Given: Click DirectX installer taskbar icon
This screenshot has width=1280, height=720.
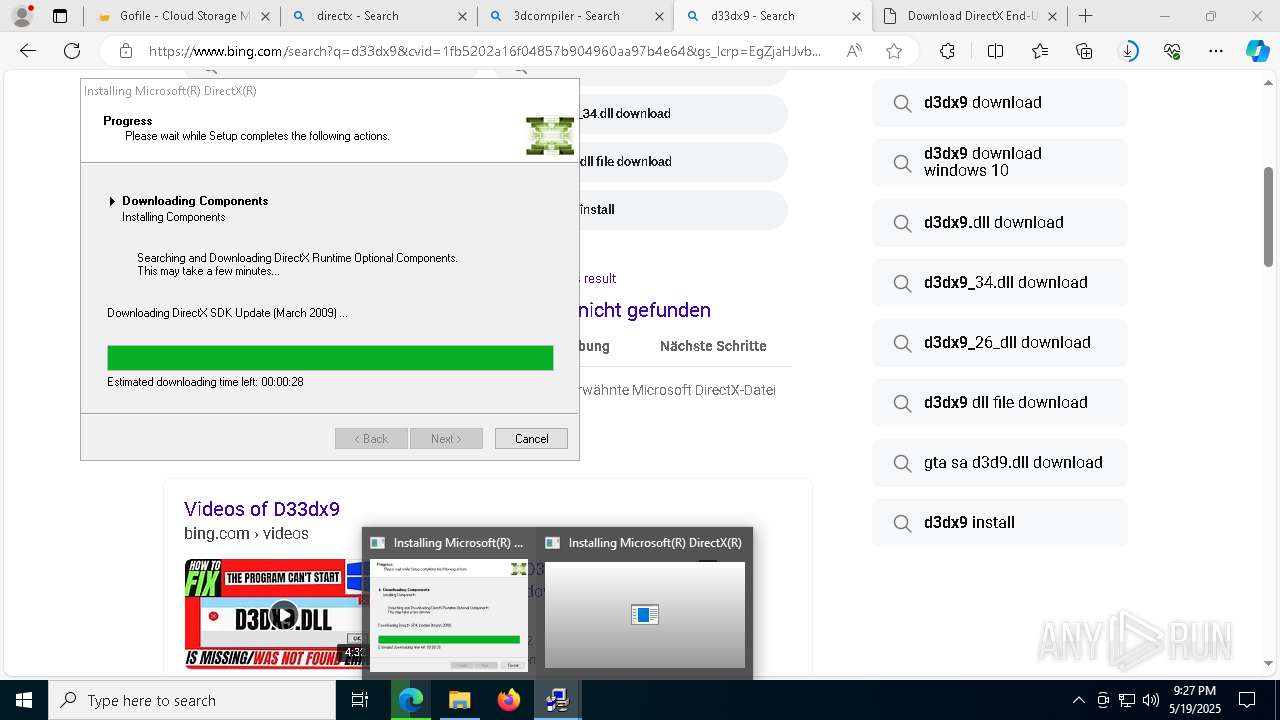Looking at the screenshot, I should (557, 700).
